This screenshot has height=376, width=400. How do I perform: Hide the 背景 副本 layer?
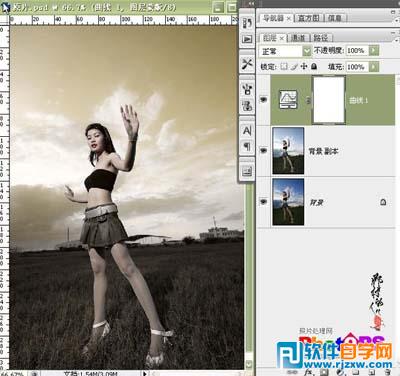click(264, 151)
